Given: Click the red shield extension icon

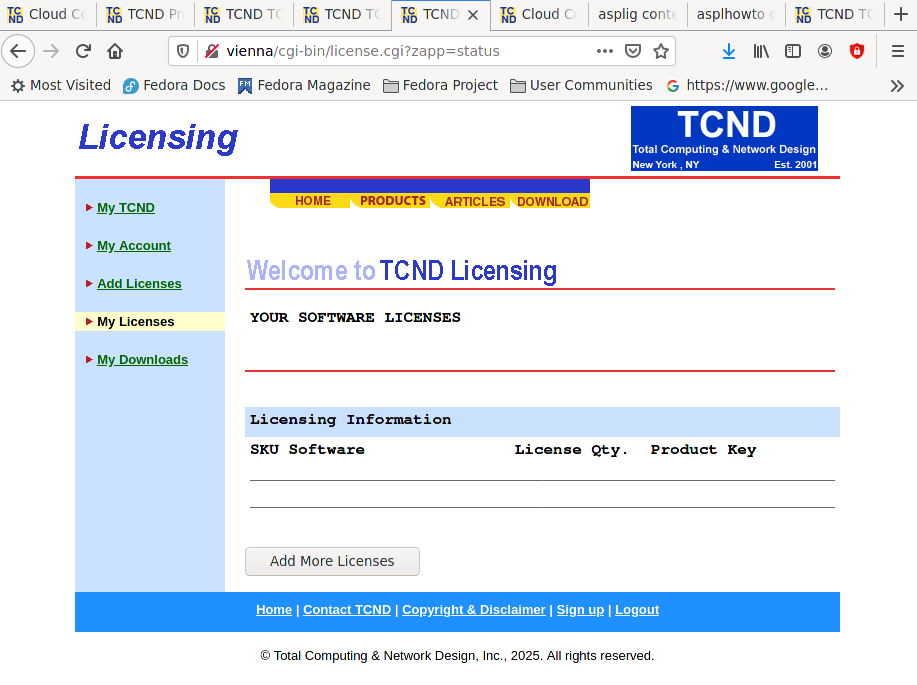Looking at the screenshot, I should [x=857, y=51].
